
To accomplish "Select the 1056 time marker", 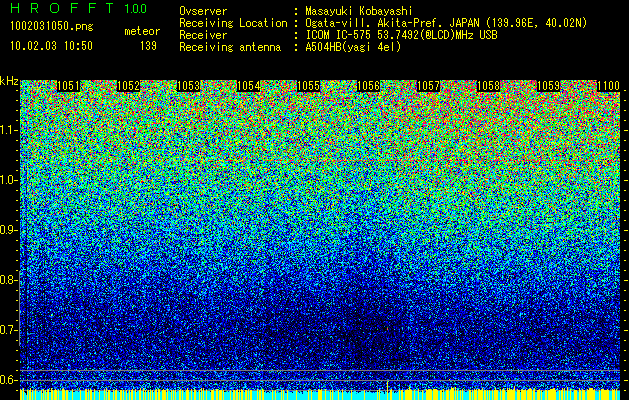I will click(368, 86).
